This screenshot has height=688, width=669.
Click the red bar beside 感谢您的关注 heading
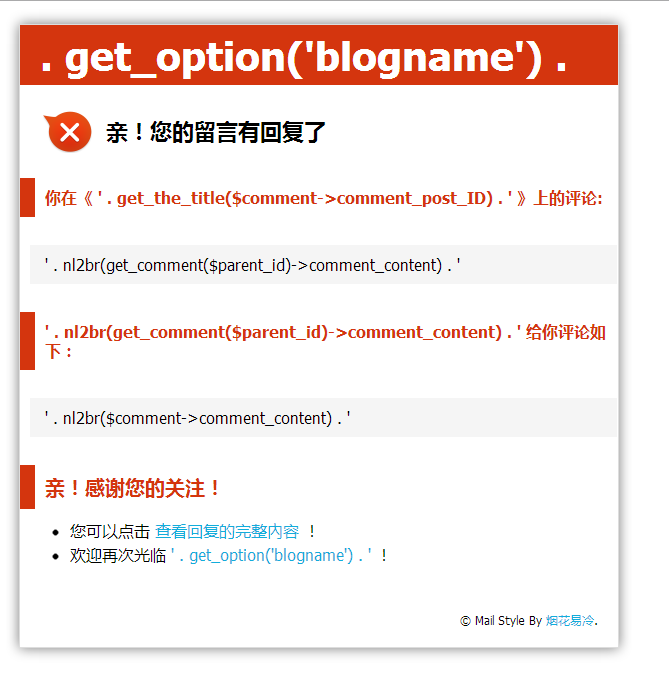[27, 487]
